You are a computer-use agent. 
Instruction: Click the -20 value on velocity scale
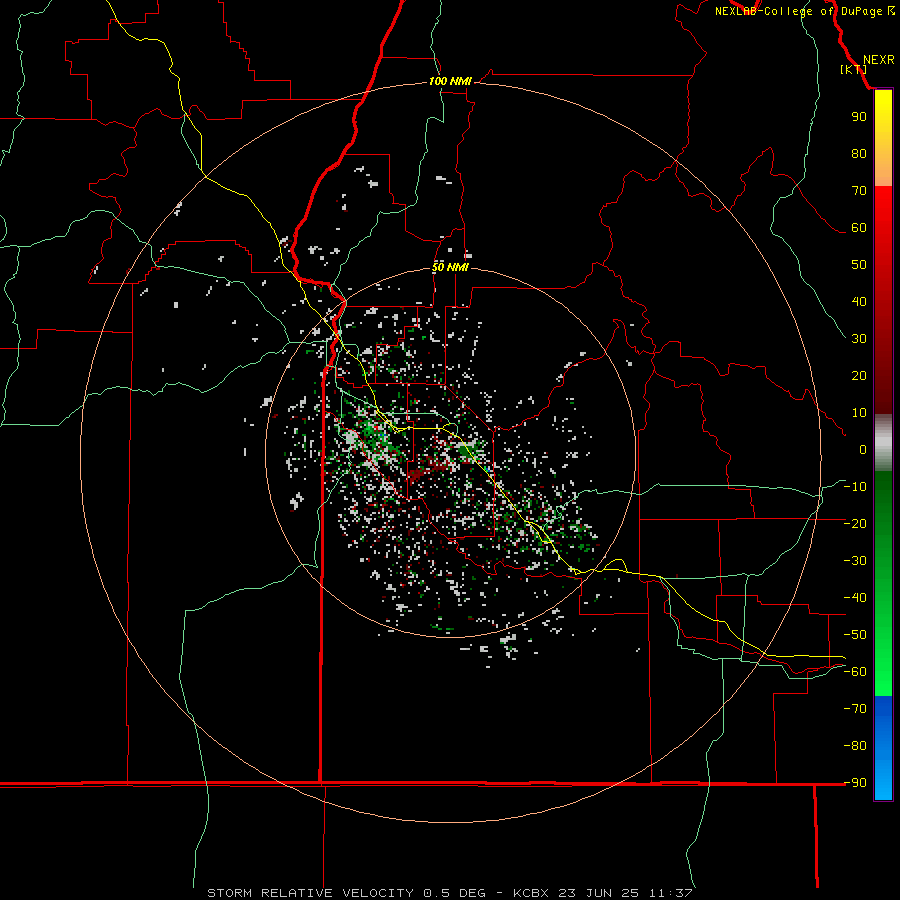pos(855,523)
